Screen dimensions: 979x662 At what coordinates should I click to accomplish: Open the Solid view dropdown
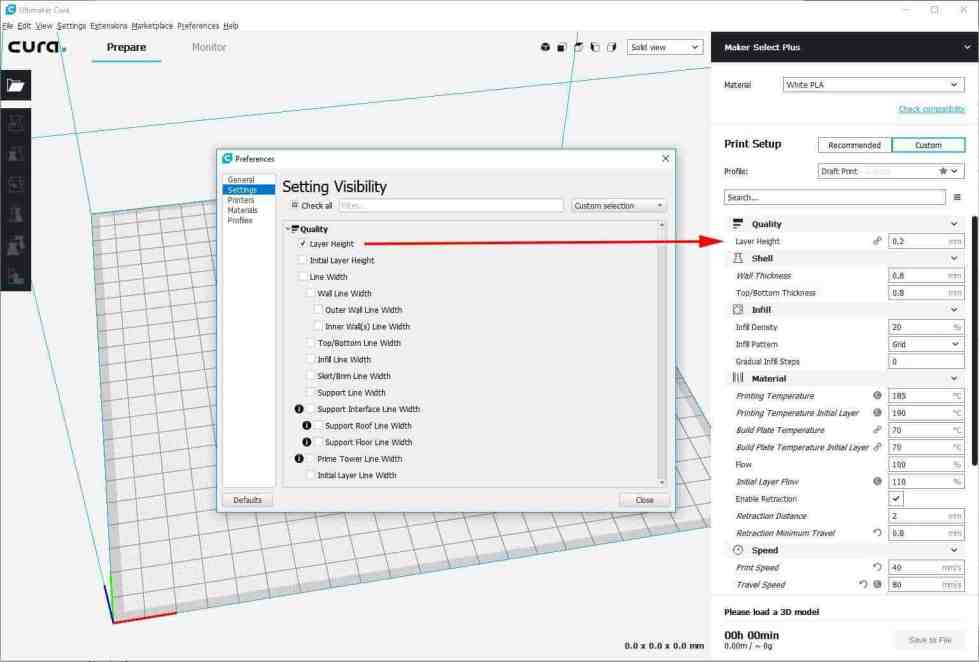(x=665, y=47)
